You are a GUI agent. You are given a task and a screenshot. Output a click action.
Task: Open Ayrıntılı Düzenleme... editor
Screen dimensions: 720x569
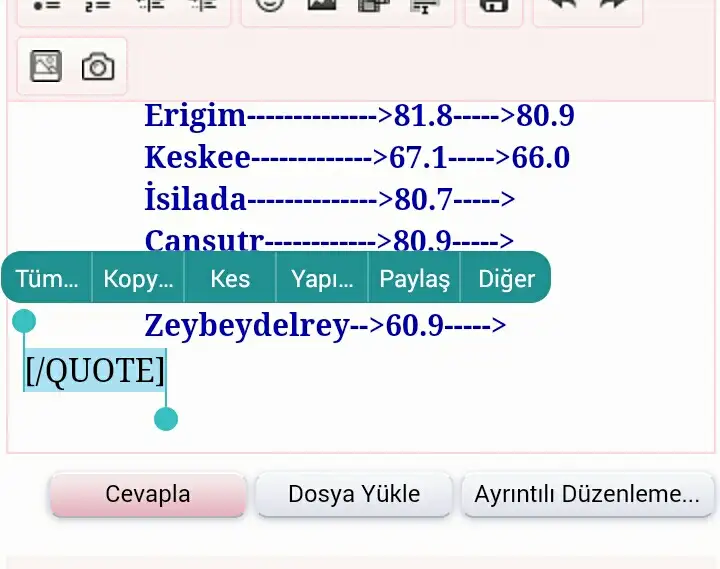click(x=587, y=494)
